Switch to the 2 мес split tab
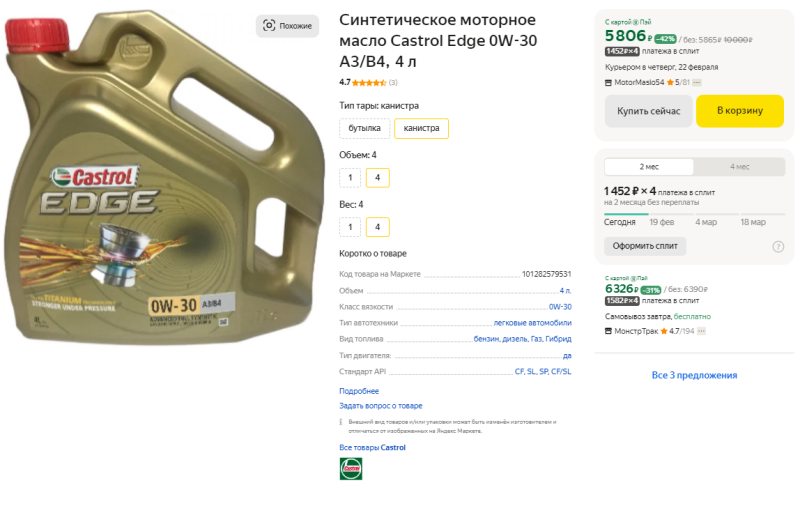The image size is (800, 515). (x=649, y=167)
